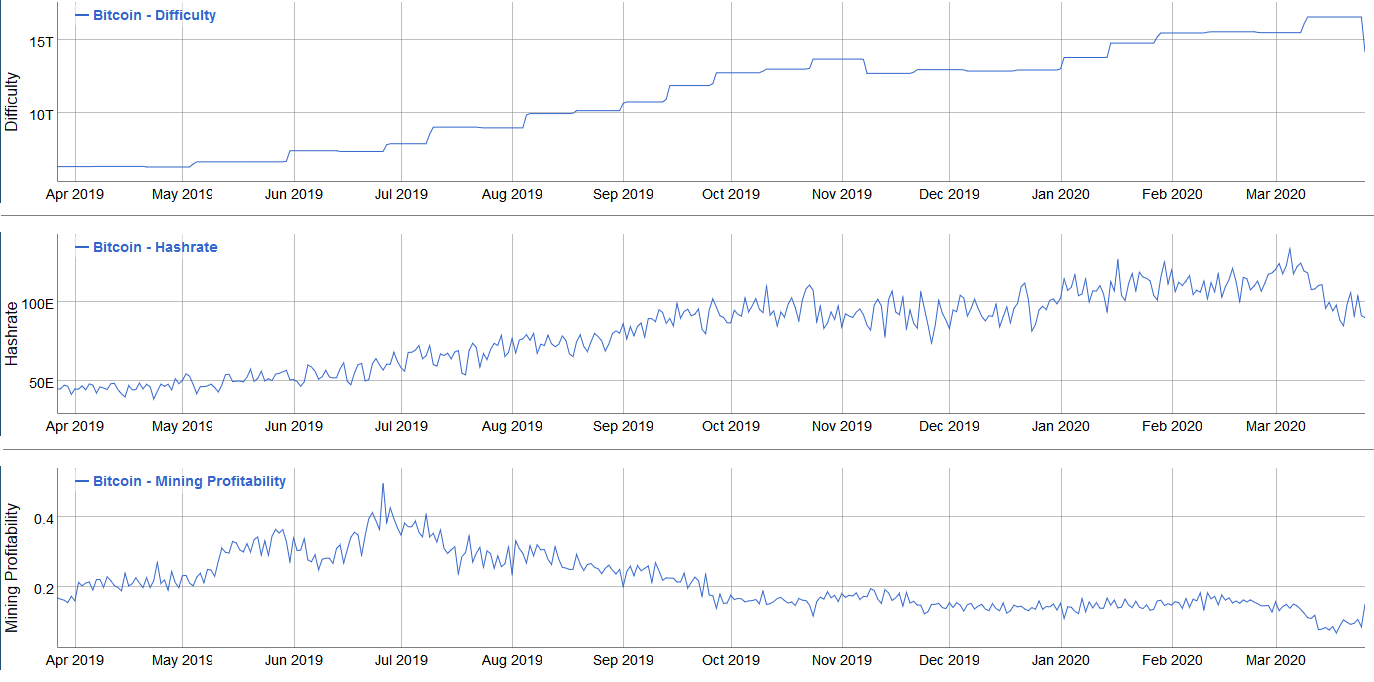Click Nov 2019 under the Mining Profitability chart
The width and height of the screenshot is (1374, 682).
tap(842, 660)
